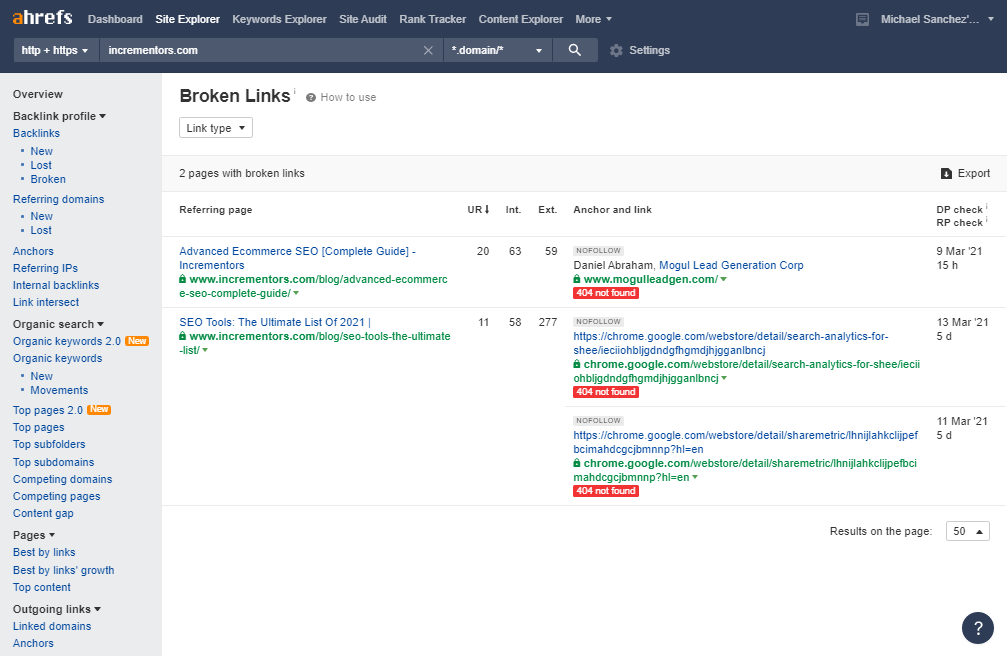Open Rank Tracker

tap(433, 19)
